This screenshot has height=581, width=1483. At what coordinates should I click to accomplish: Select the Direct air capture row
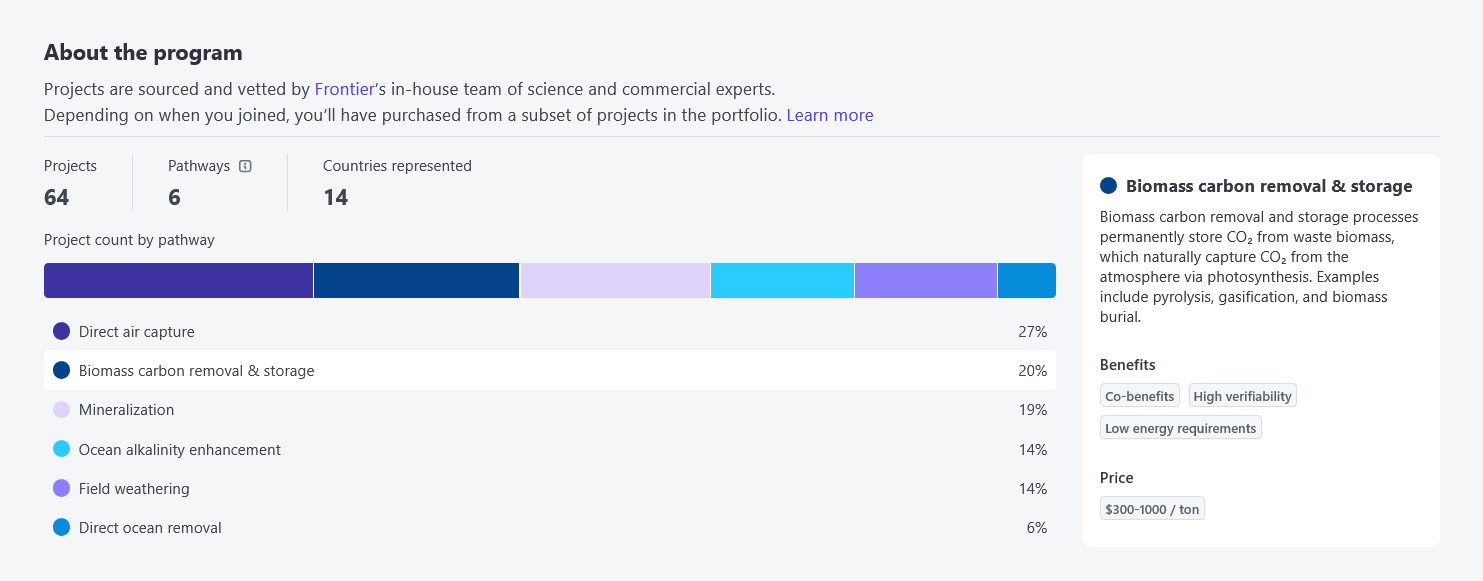(x=550, y=332)
